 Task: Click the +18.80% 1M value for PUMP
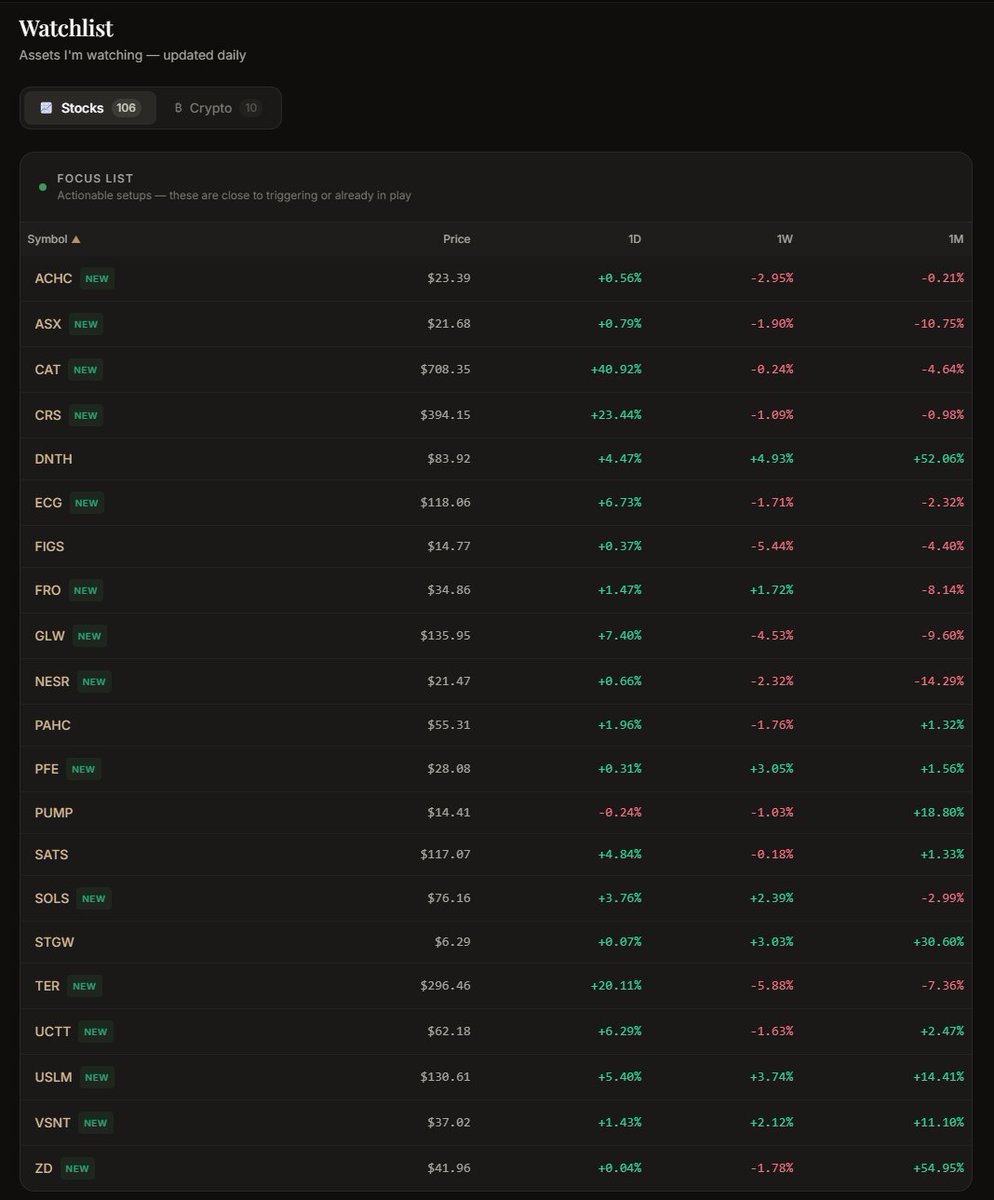tap(939, 812)
